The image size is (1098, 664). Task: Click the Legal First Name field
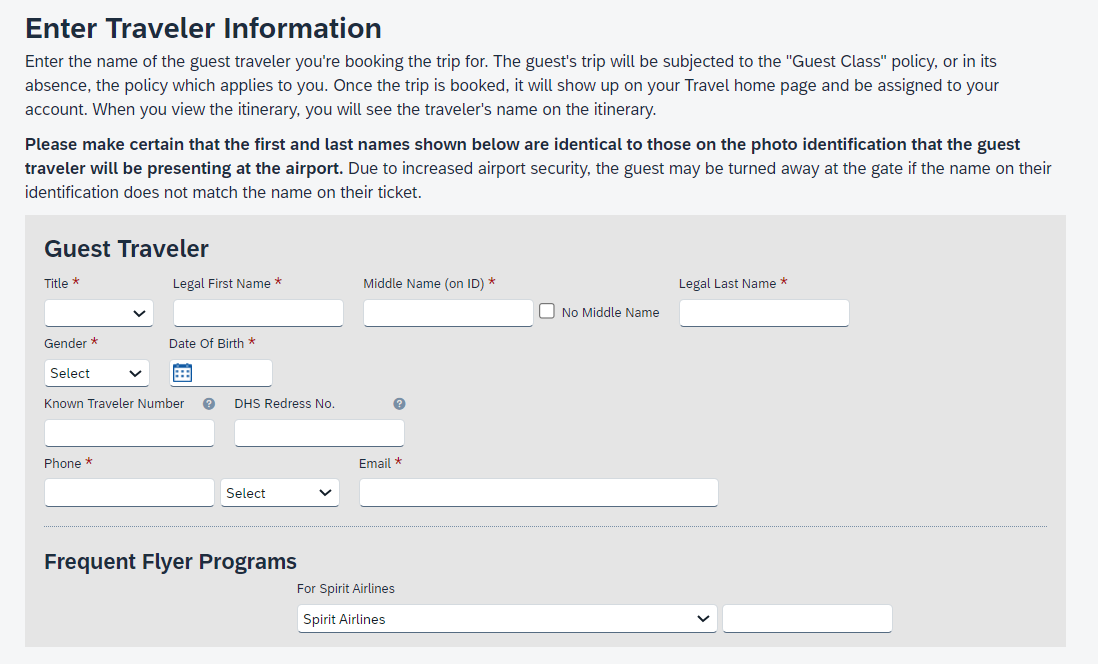pos(258,313)
